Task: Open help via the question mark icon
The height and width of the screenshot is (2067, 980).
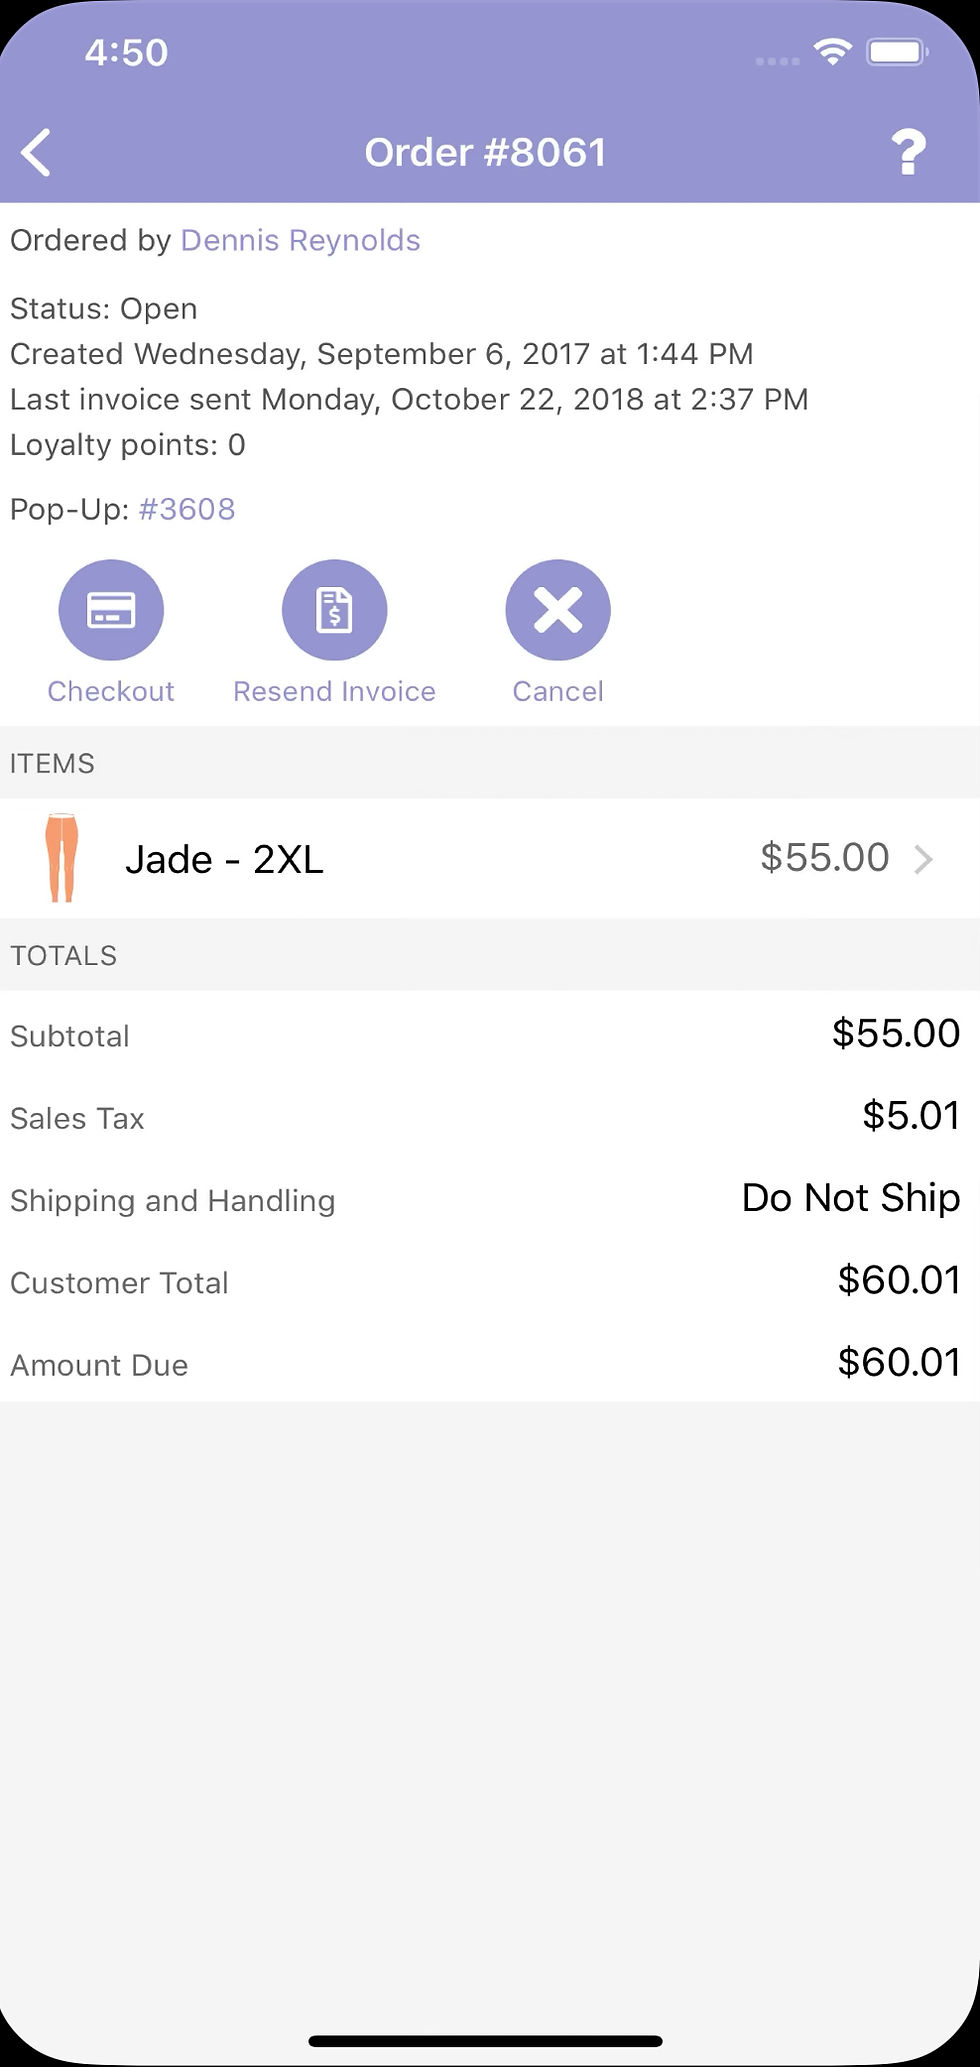Action: (x=909, y=152)
